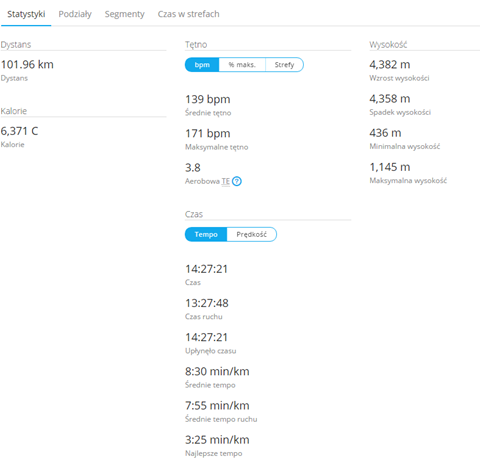Click the 13:27:48 moving time value
Screen dimensions: 480x465
coord(207,303)
